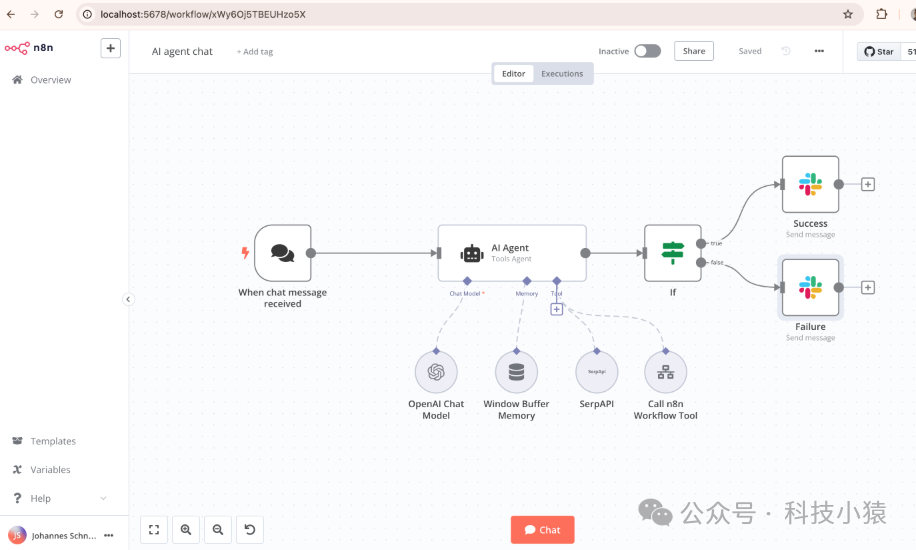
Task: Open the workflow options three-dot menu
Action: tap(819, 51)
